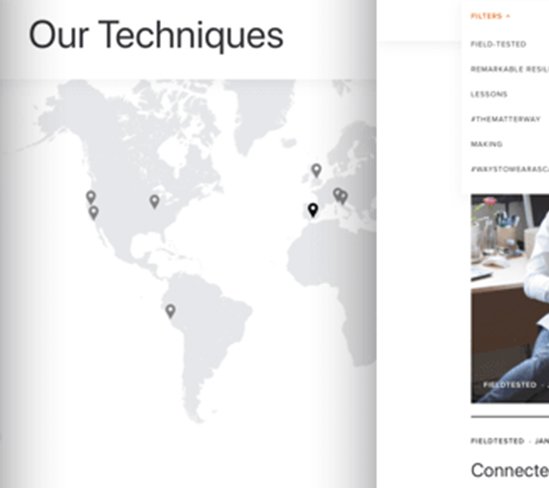Image resolution: width=549 pixels, height=488 pixels.
Task: Select the LESSONS filter
Action: 489,94
